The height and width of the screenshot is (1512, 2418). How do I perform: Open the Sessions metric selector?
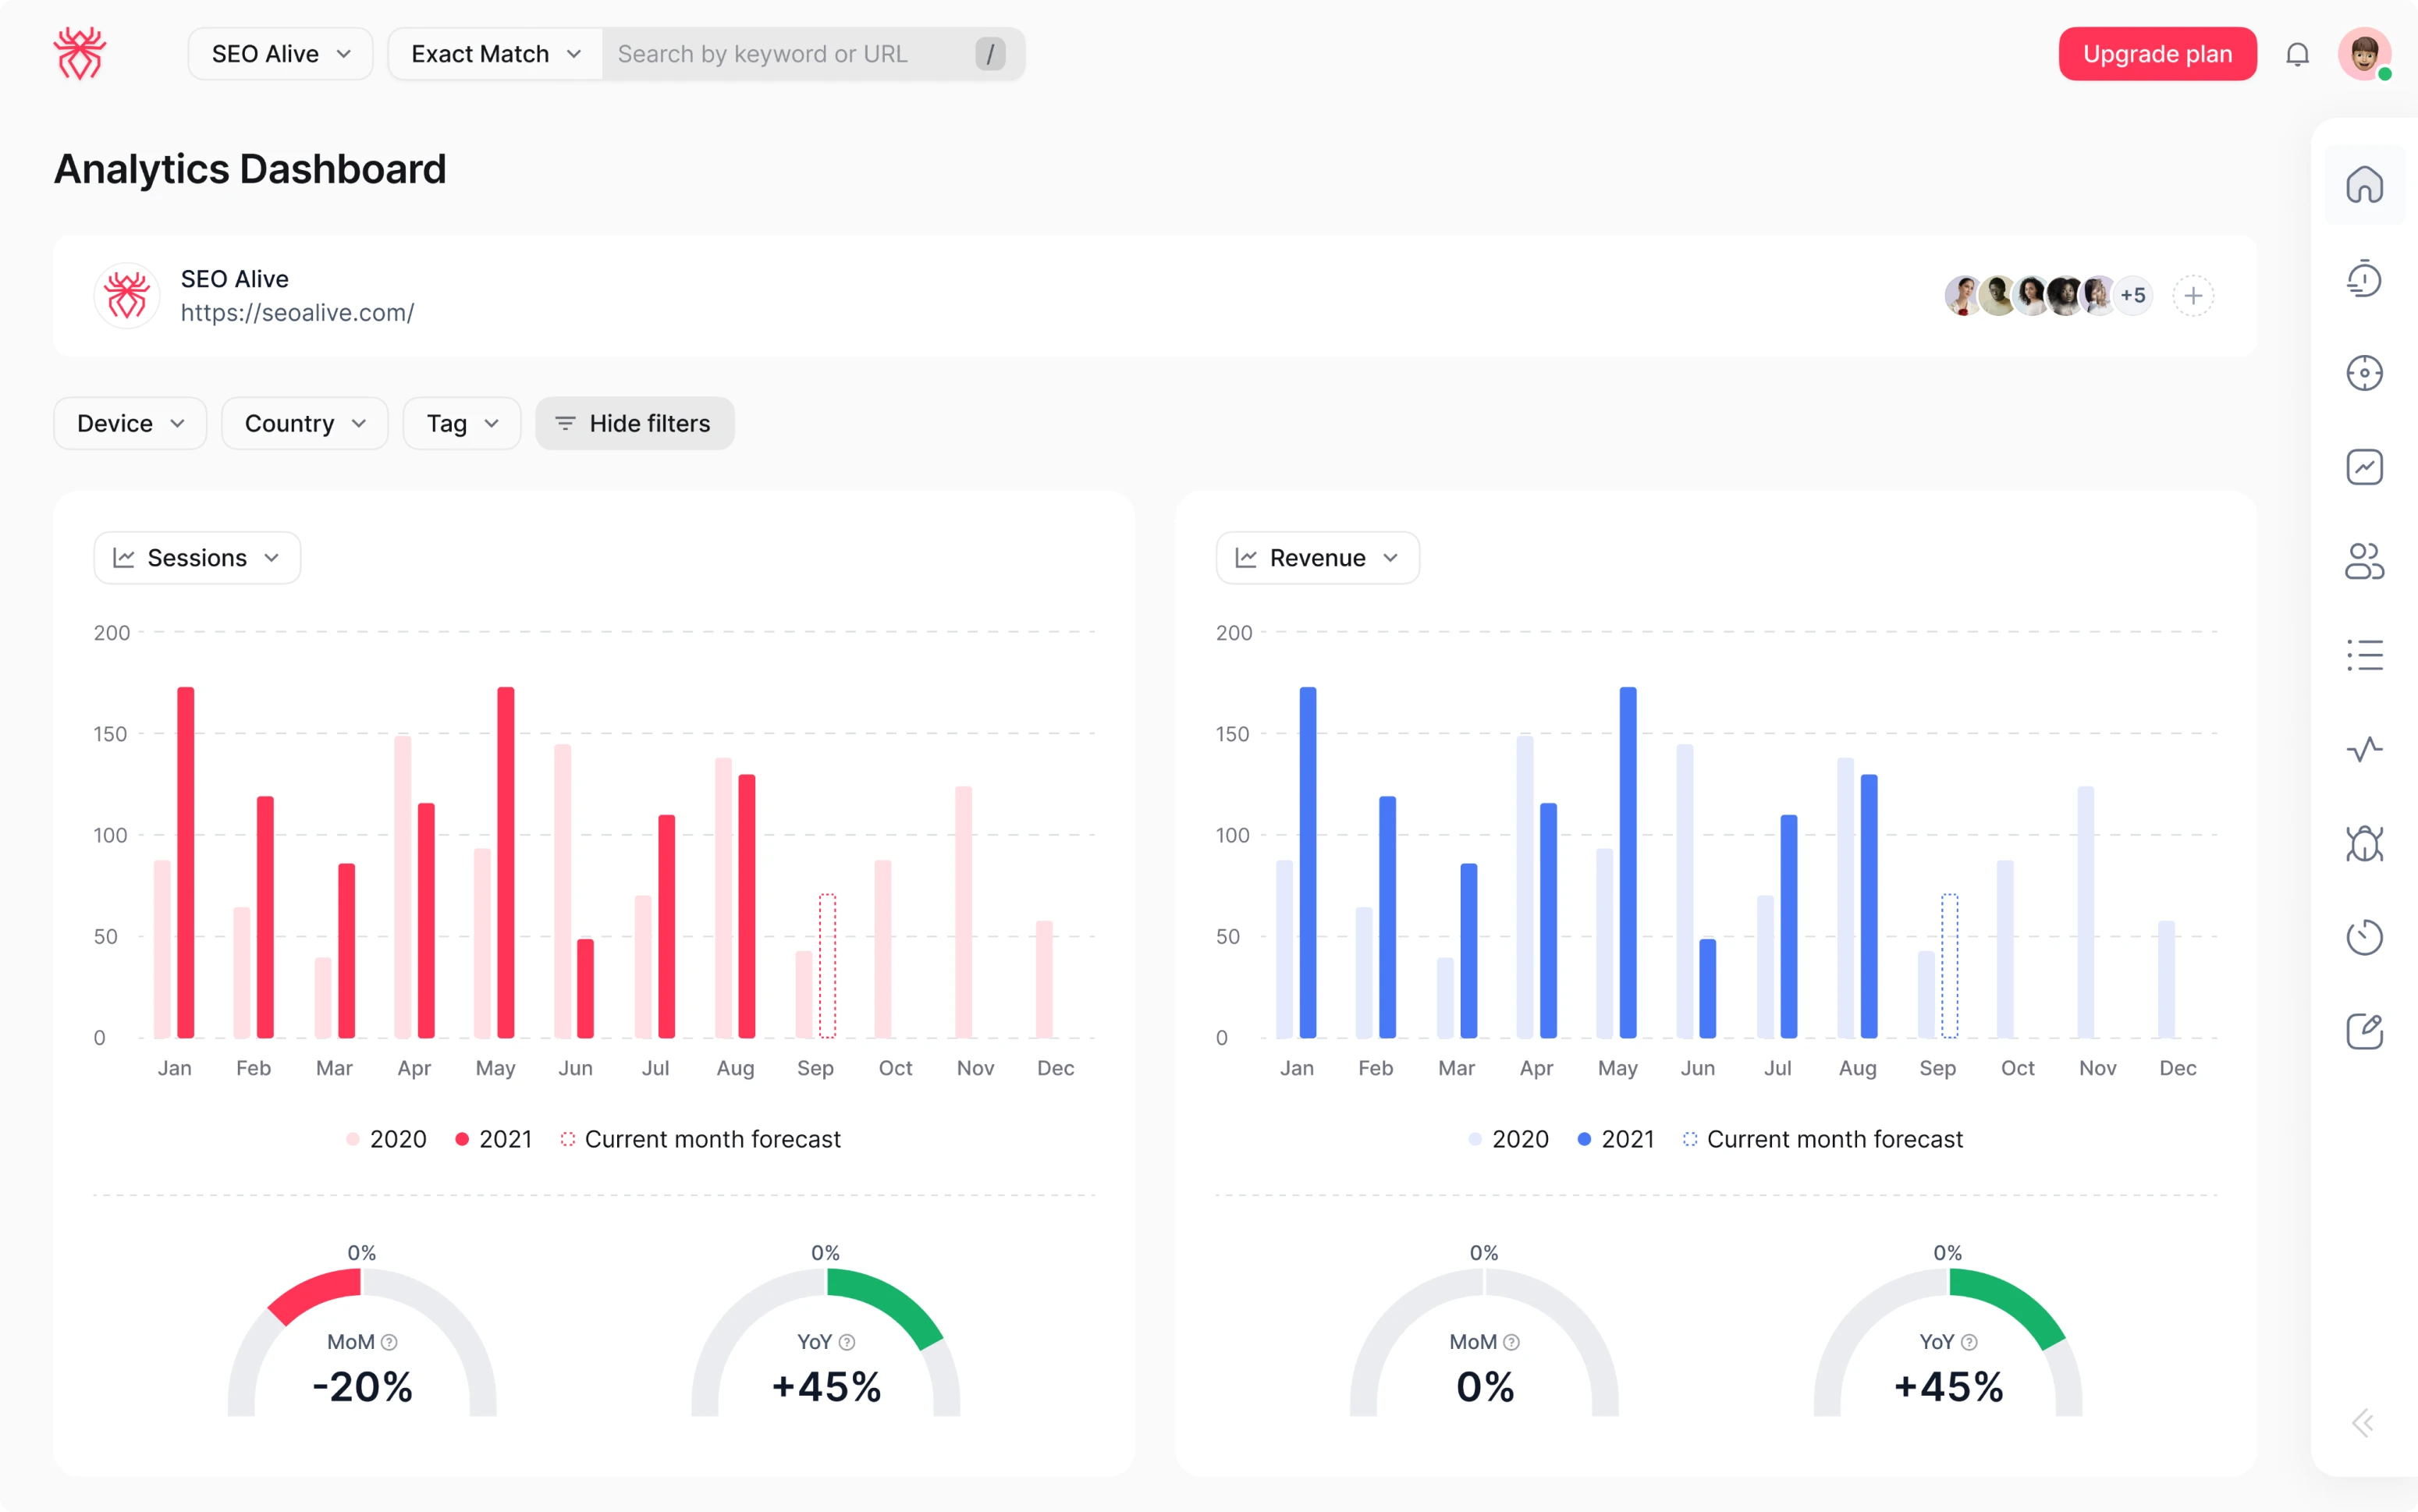pos(196,557)
